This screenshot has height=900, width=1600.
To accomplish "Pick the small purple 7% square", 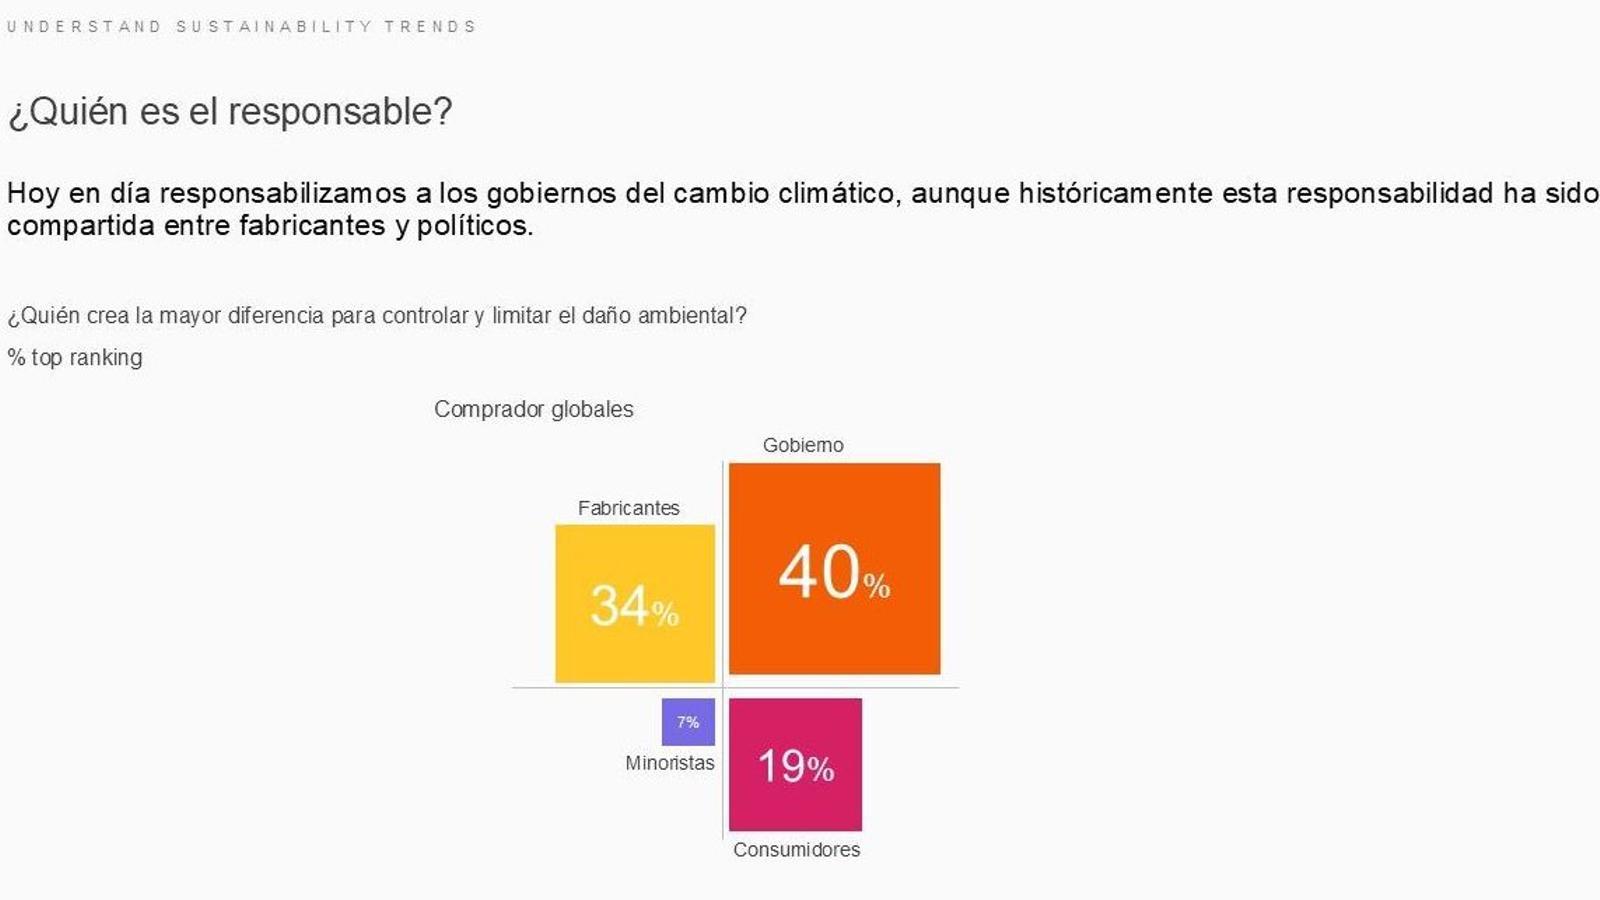I will (x=688, y=722).
